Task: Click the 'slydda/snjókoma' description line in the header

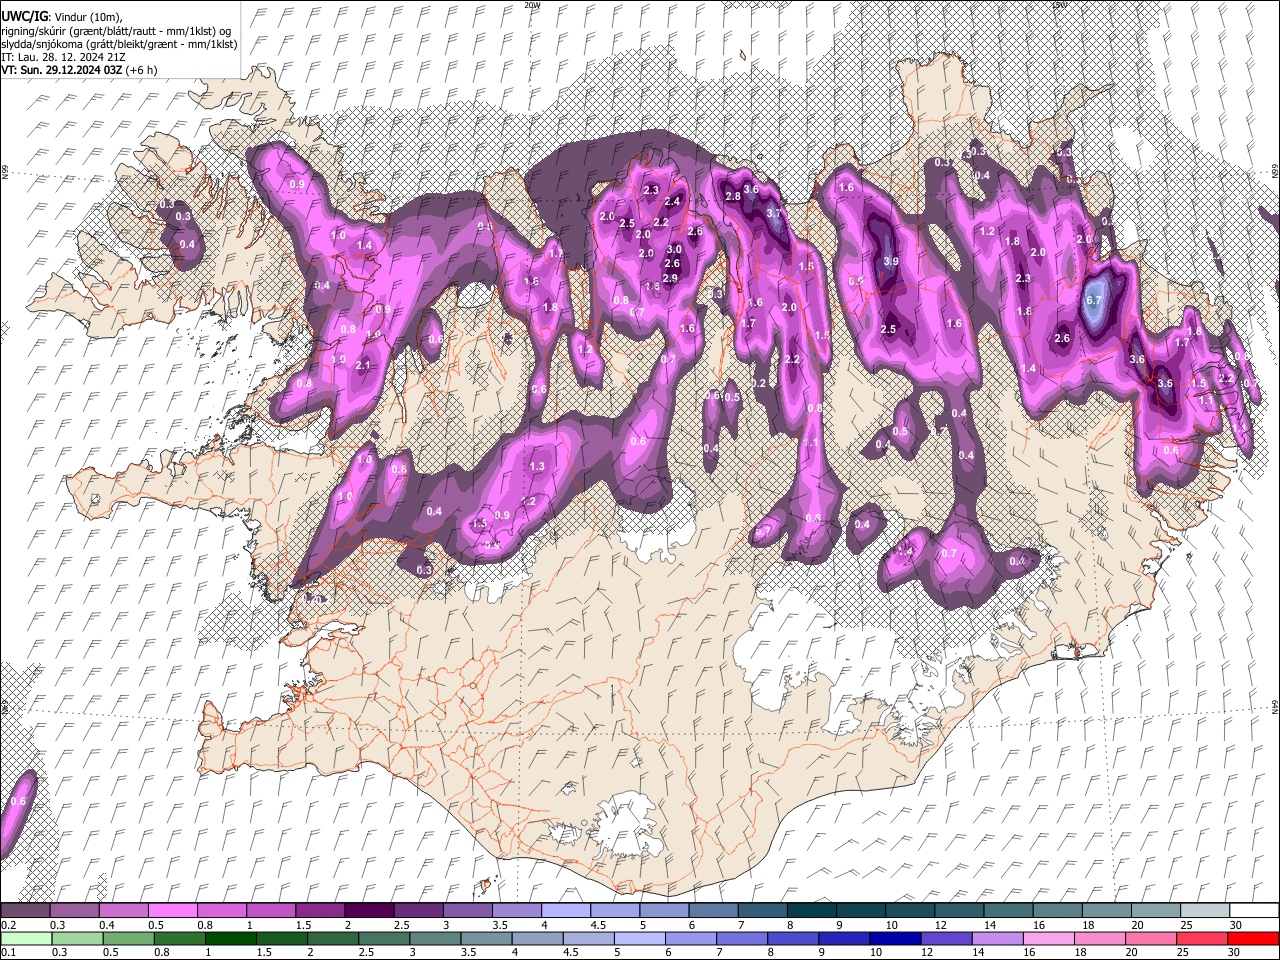Action: pyautogui.click(x=119, y=44)
